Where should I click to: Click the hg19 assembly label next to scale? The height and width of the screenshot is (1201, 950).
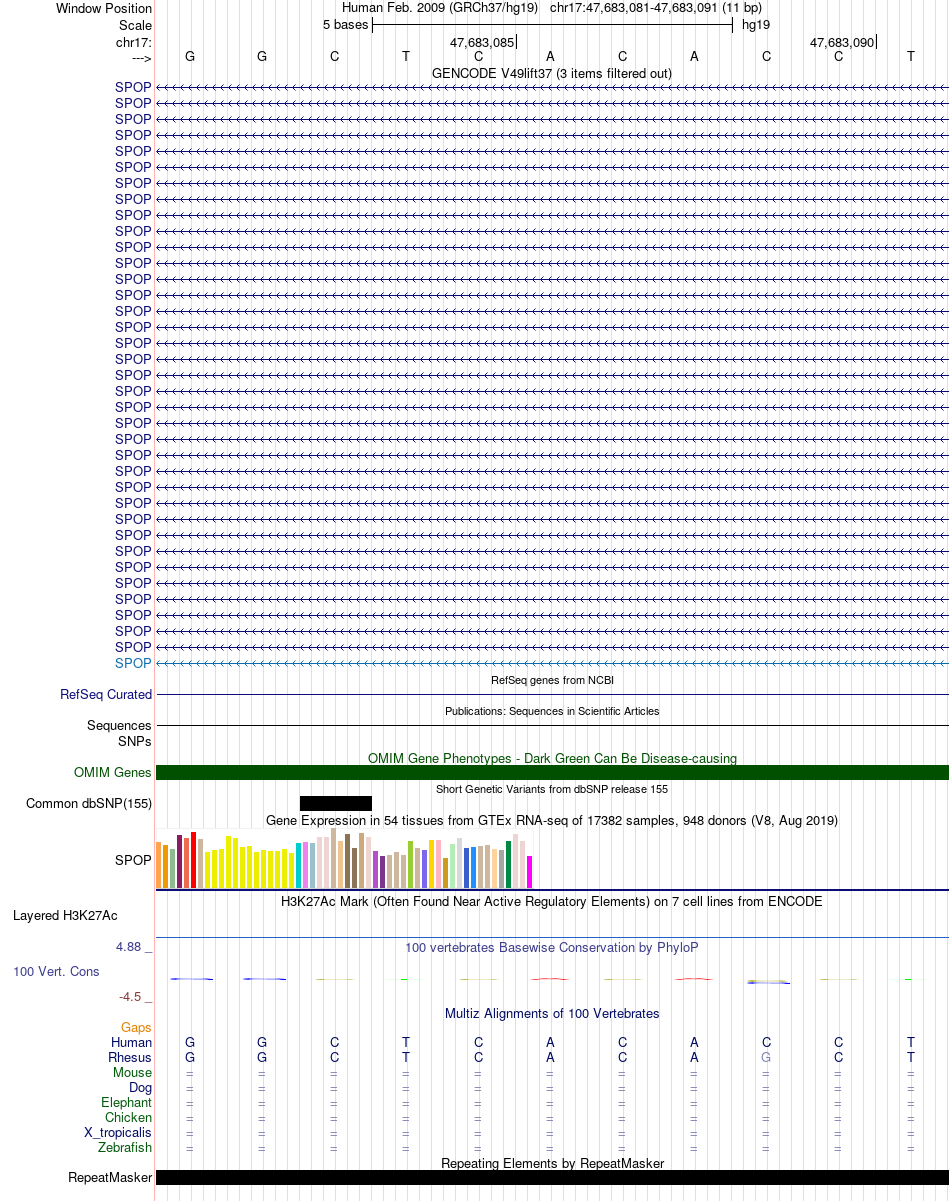click(755, 25)
